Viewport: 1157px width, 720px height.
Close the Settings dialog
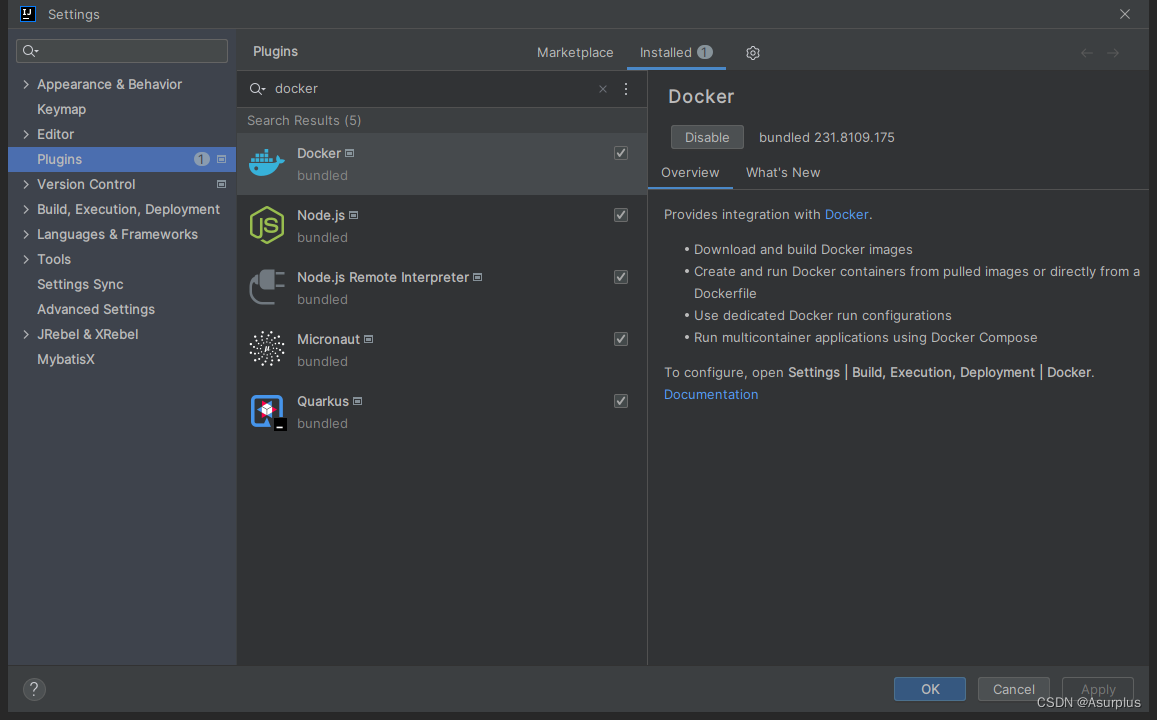(x=1125, y=14)
